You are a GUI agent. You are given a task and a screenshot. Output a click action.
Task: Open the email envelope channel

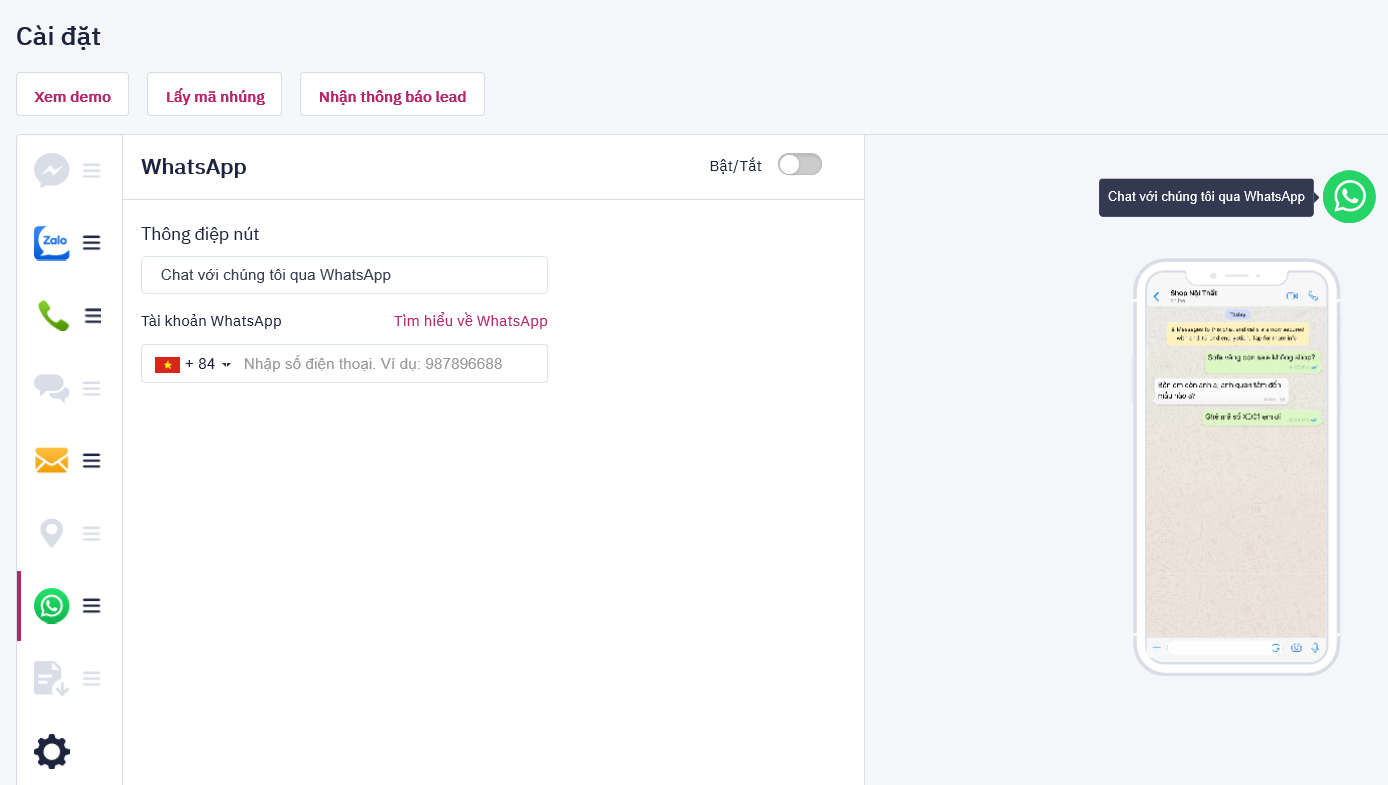(52, 460)
